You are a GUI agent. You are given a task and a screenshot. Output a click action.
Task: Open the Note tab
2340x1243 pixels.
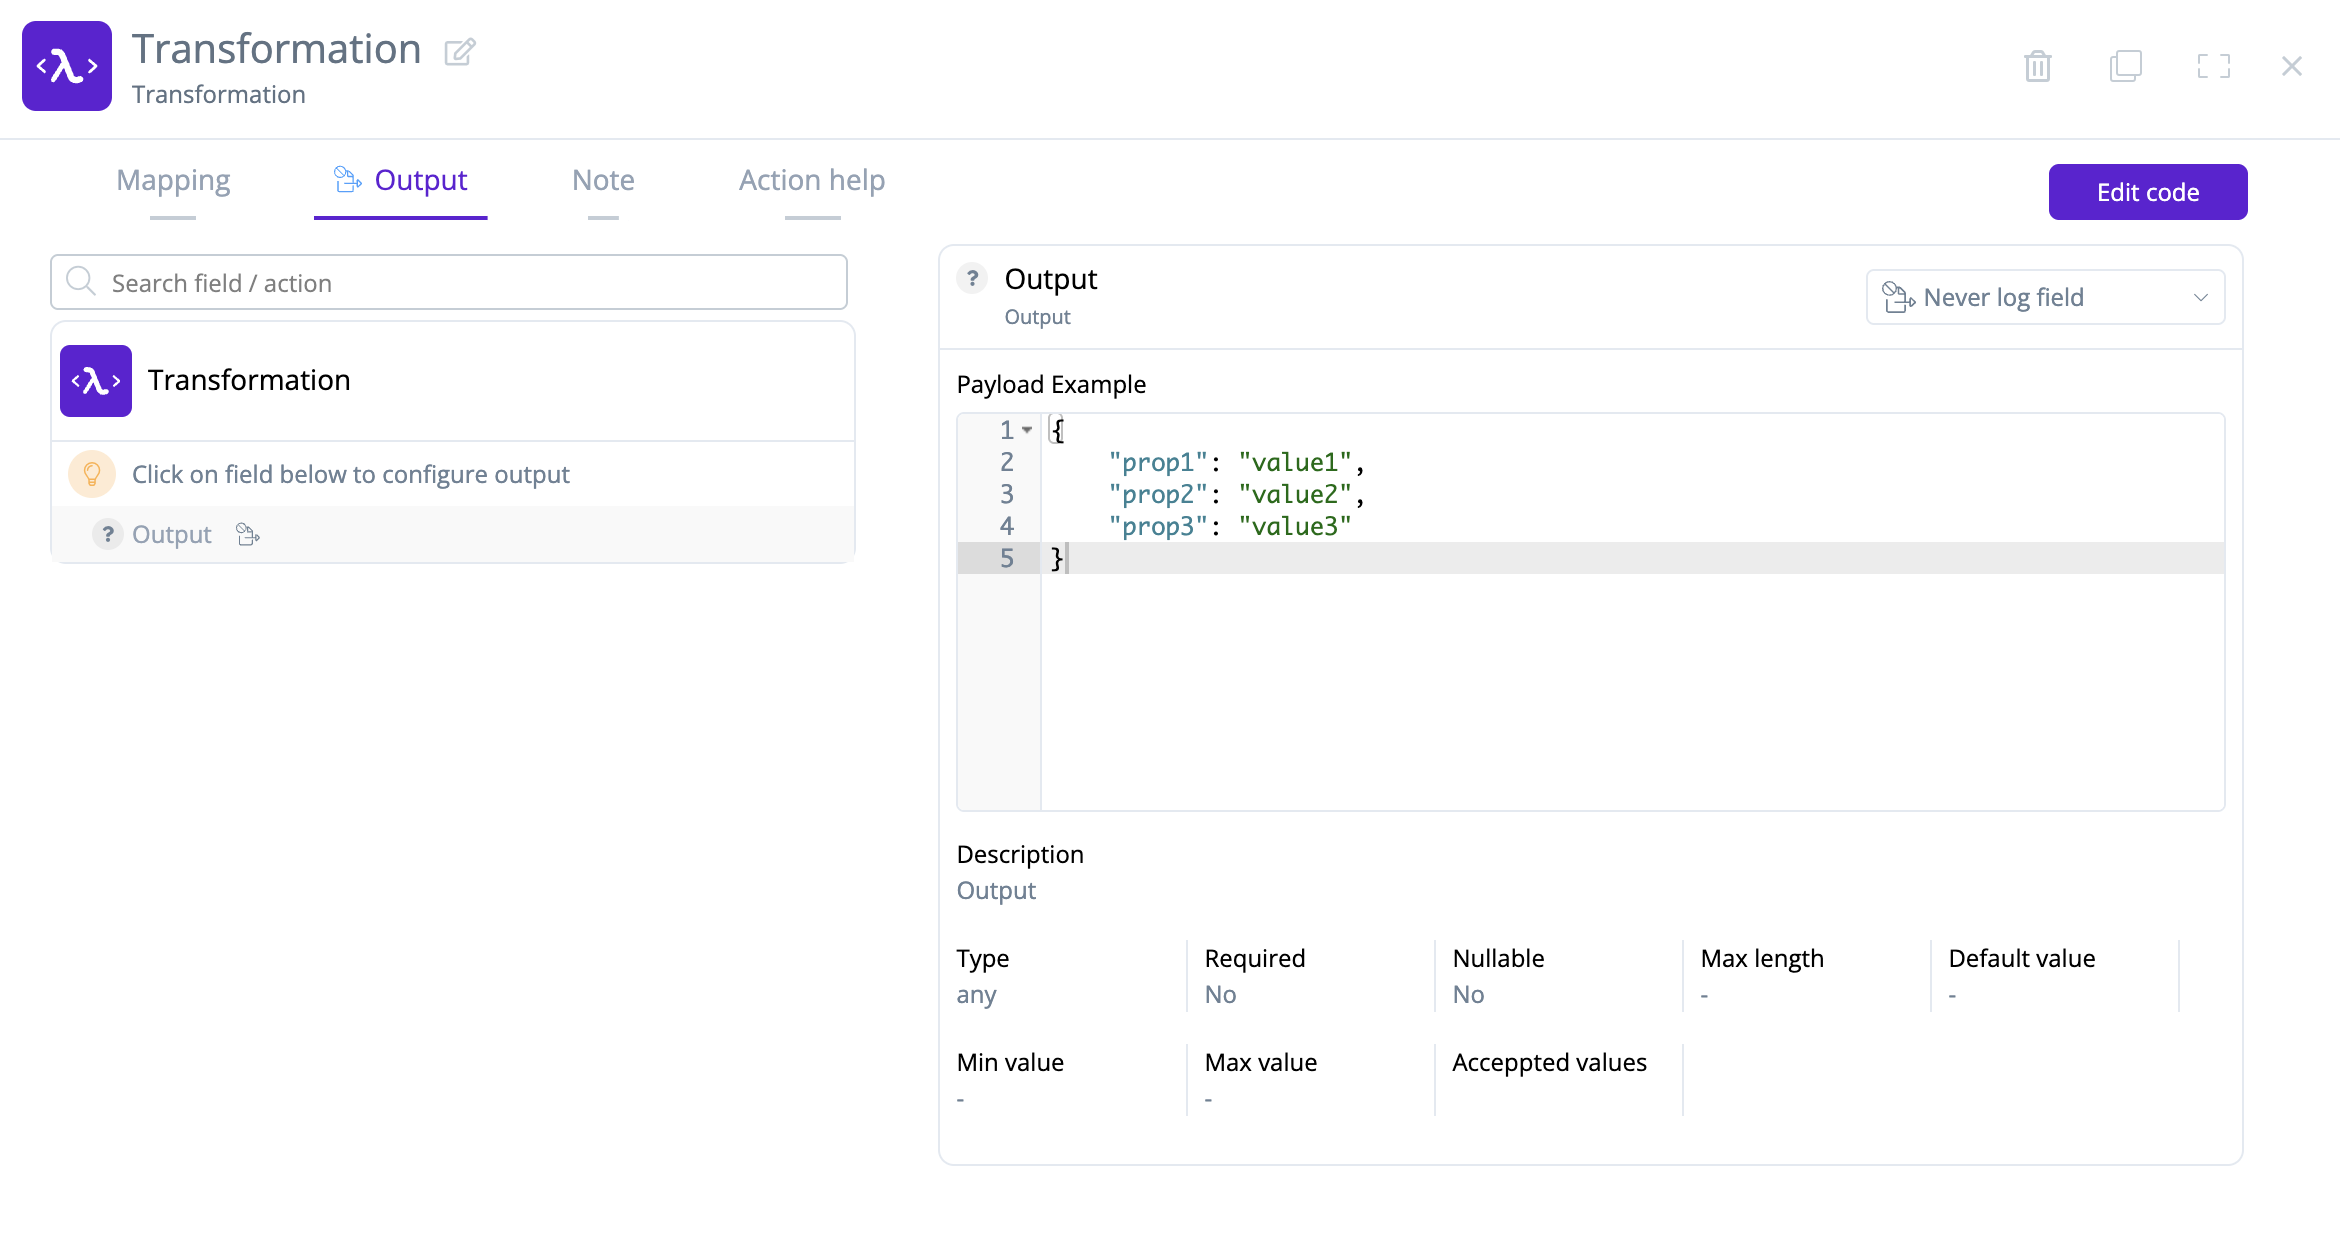pos(603,181)
